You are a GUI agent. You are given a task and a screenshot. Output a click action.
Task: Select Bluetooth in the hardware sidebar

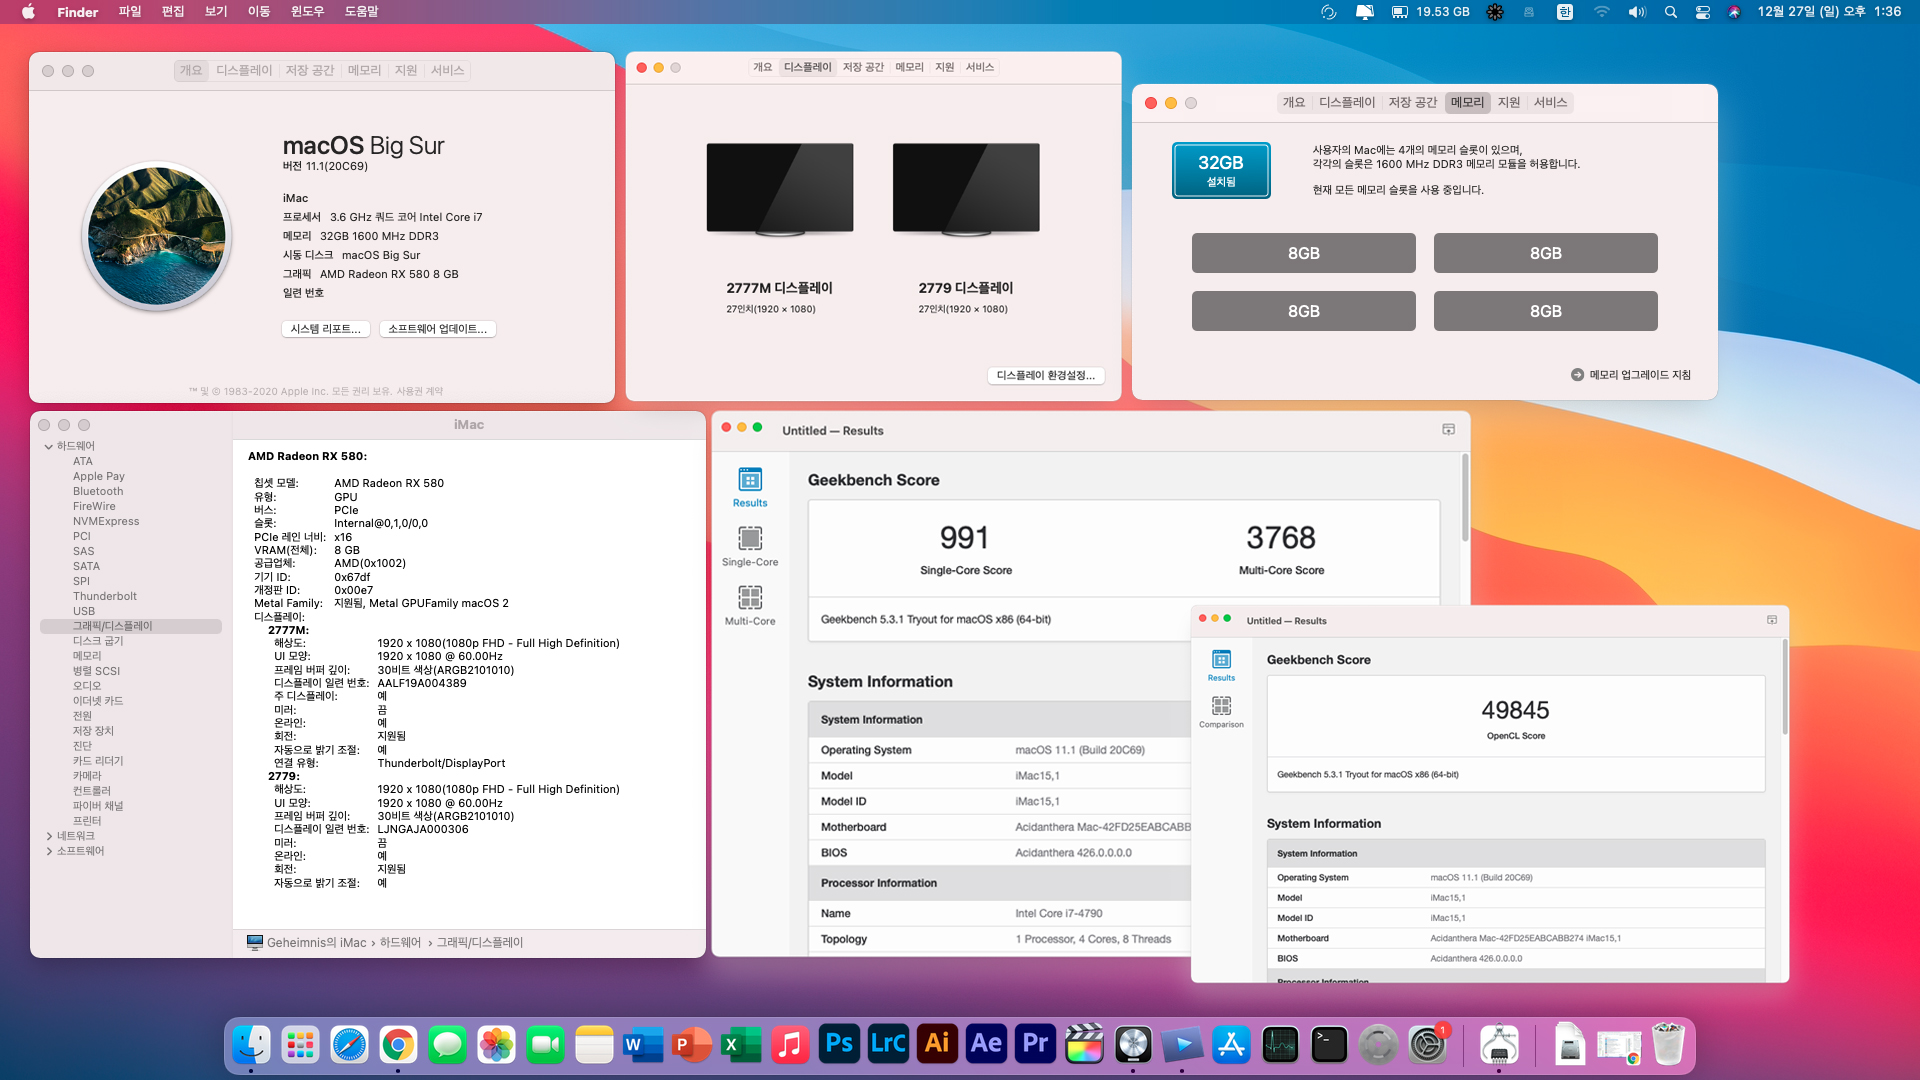[98, 491]
